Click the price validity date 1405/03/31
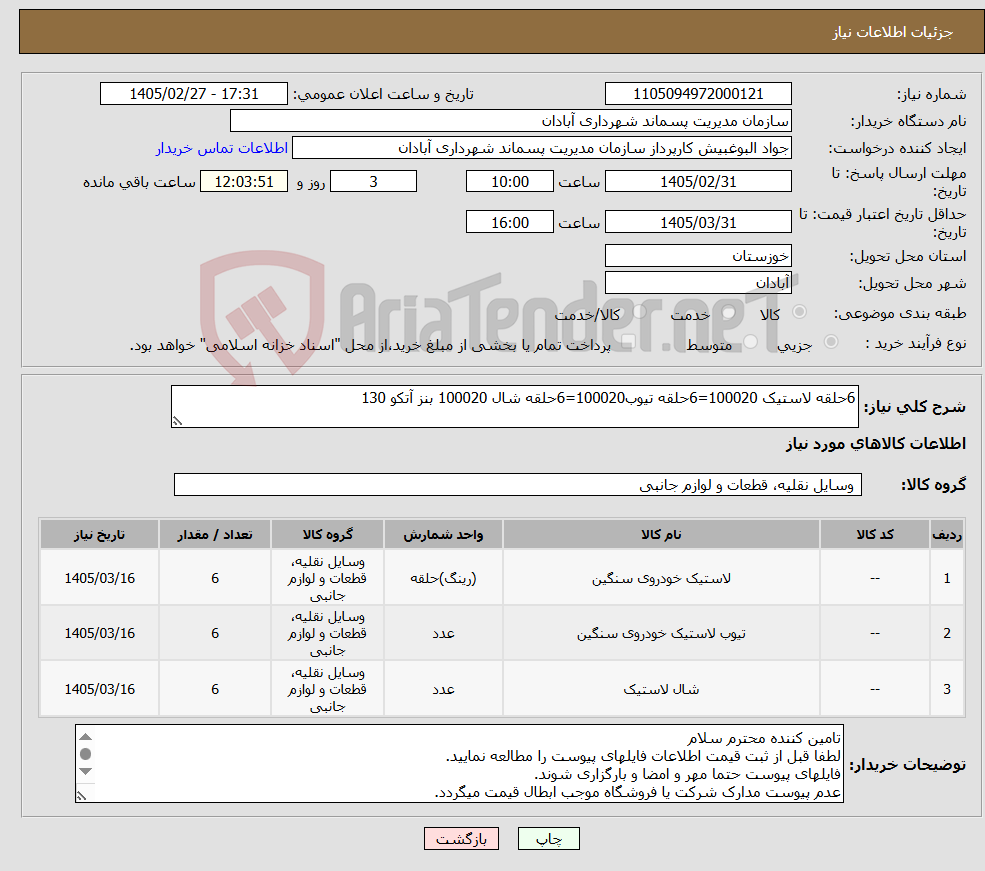The image size is (985, 871). [x=698, y=222]
